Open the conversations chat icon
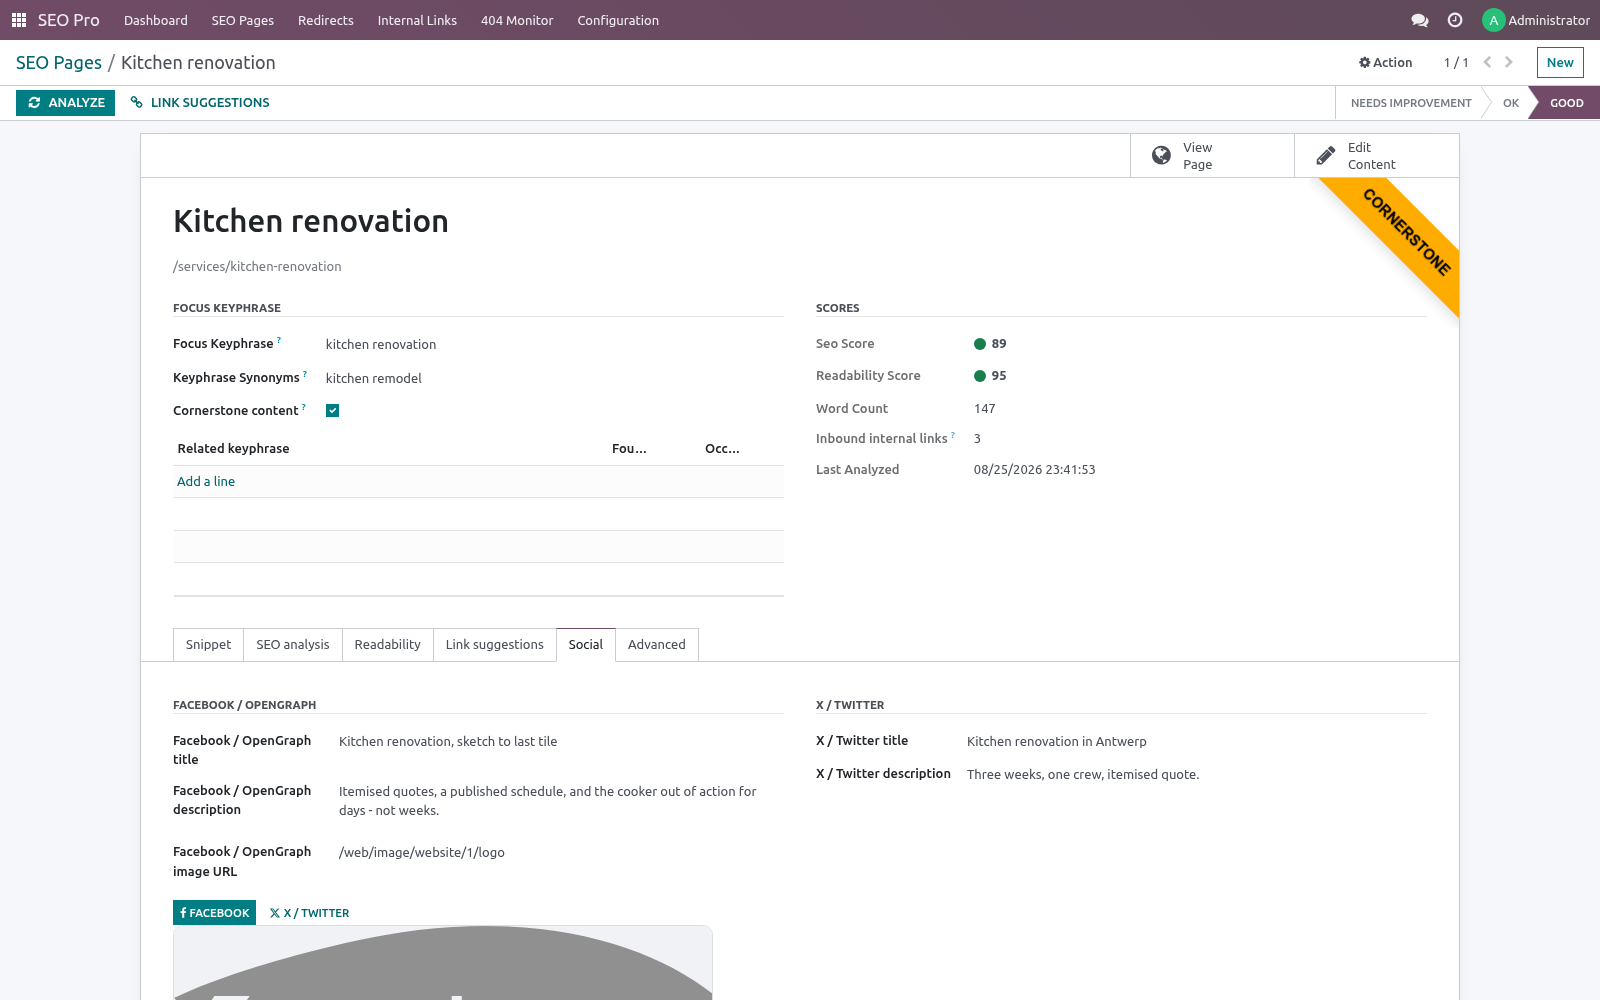1600x1000 pixels. click(x=1419, y=20)
